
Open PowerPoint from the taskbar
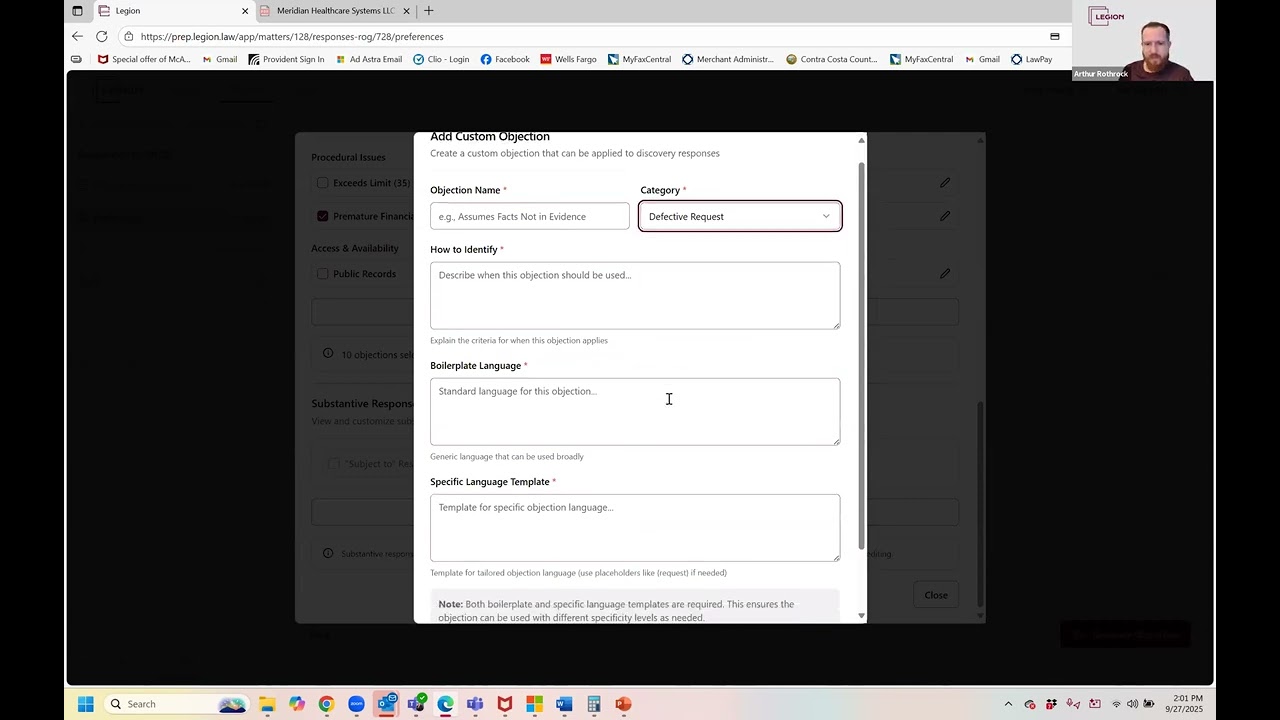623,704
